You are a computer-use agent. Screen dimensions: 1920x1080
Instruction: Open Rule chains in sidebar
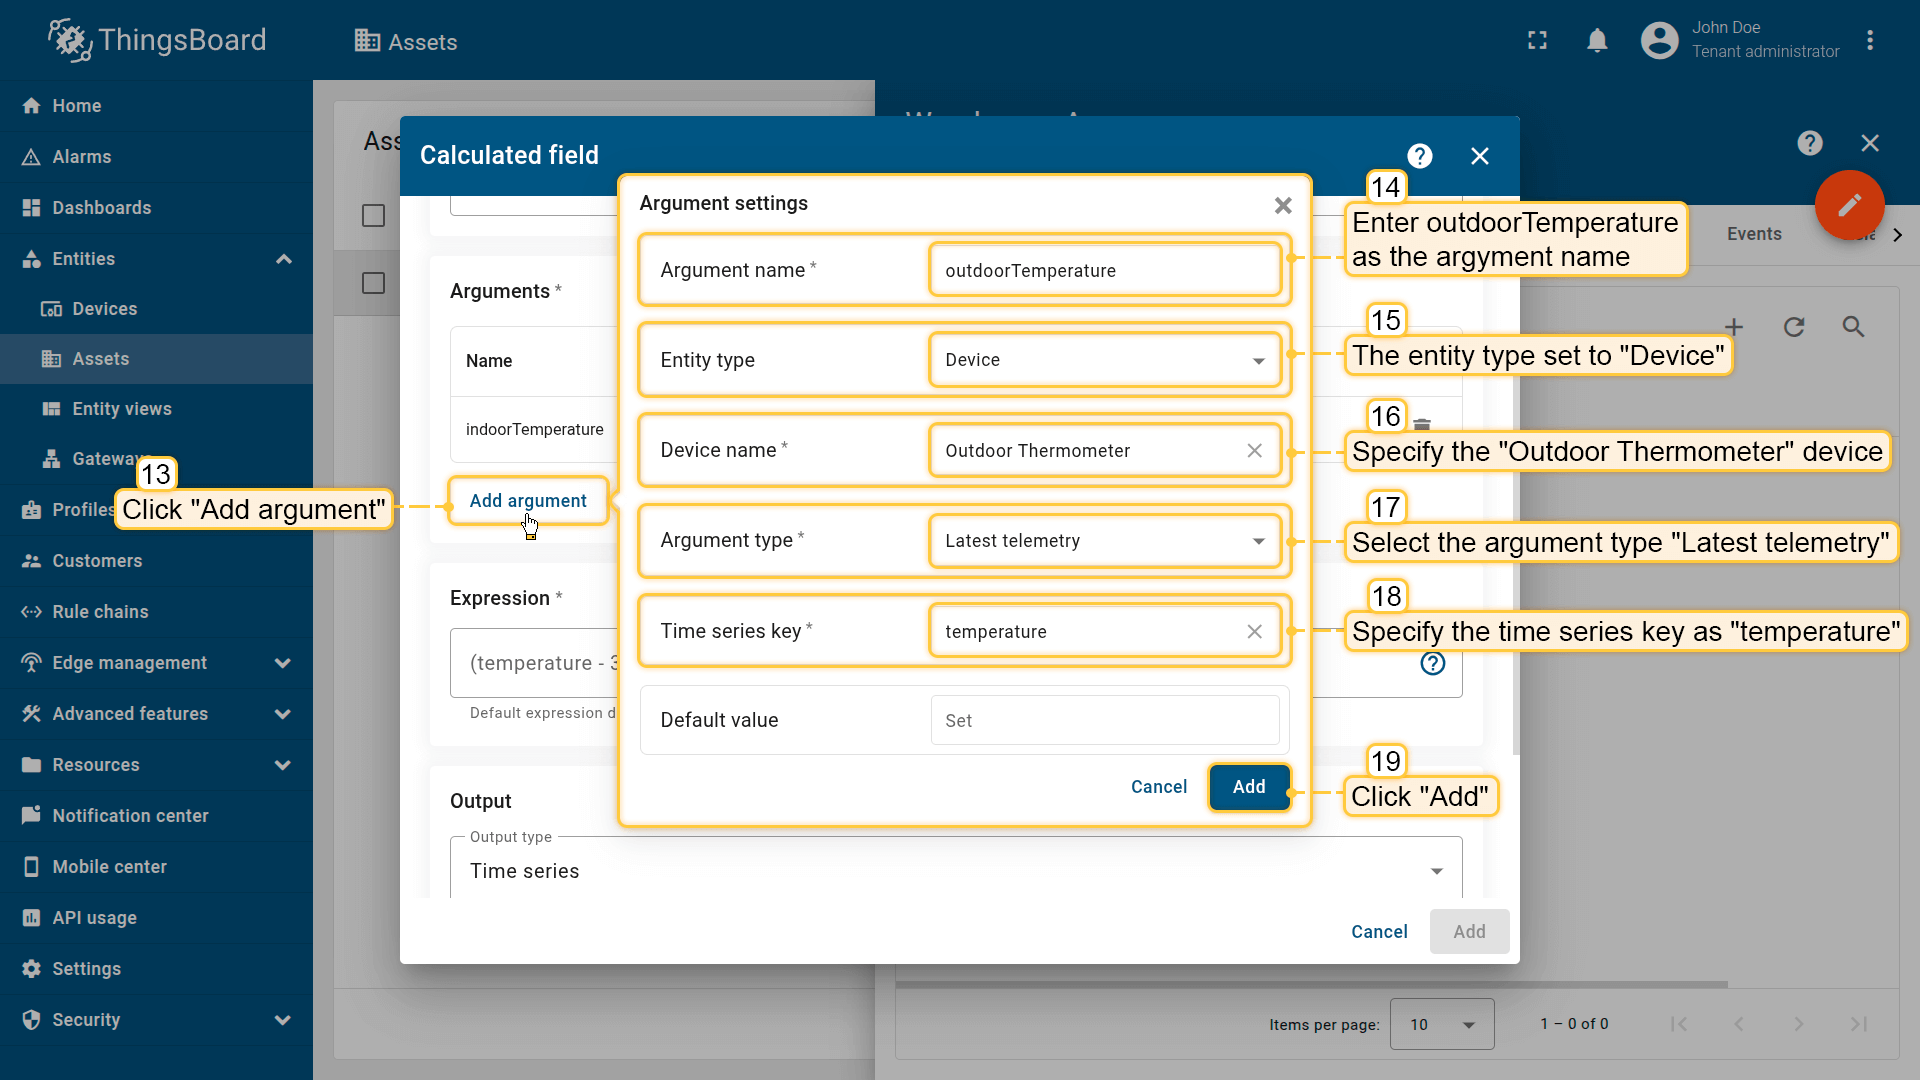100,612
